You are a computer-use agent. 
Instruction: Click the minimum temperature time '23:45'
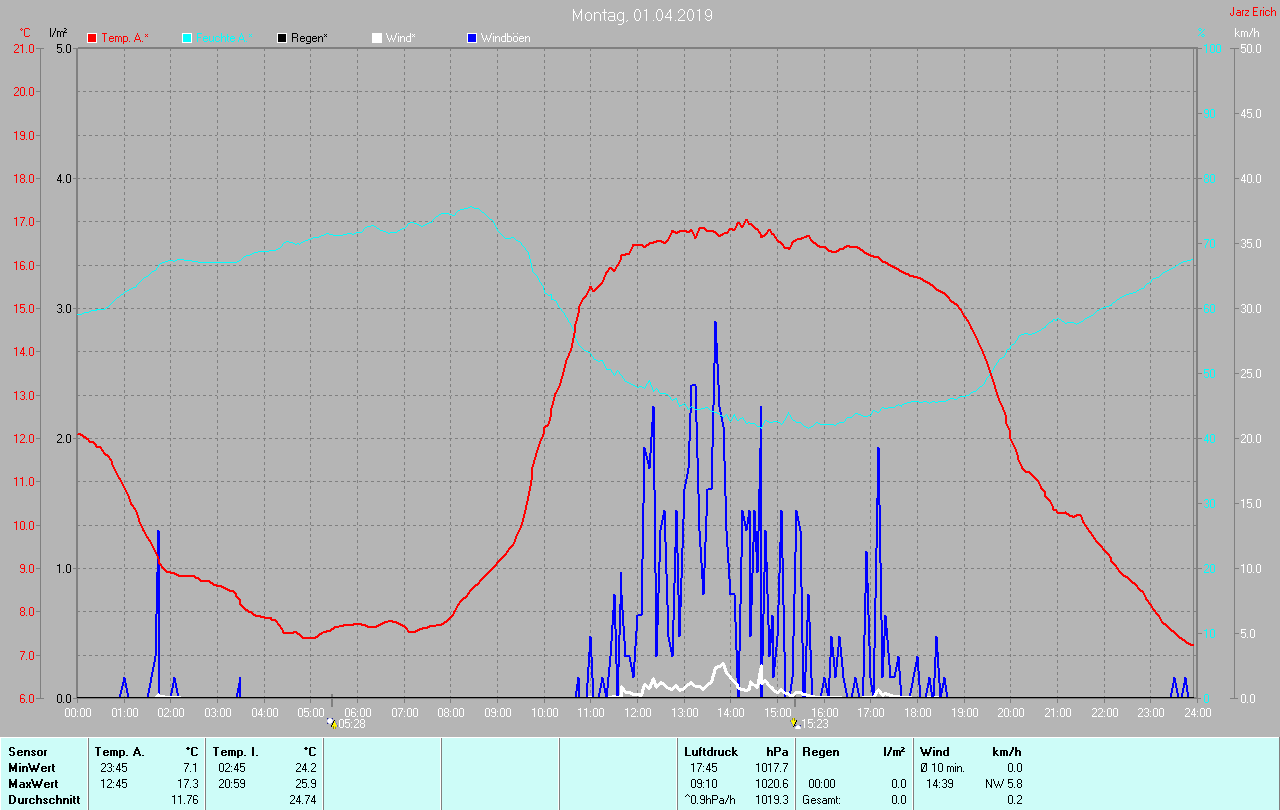[113, 767]
